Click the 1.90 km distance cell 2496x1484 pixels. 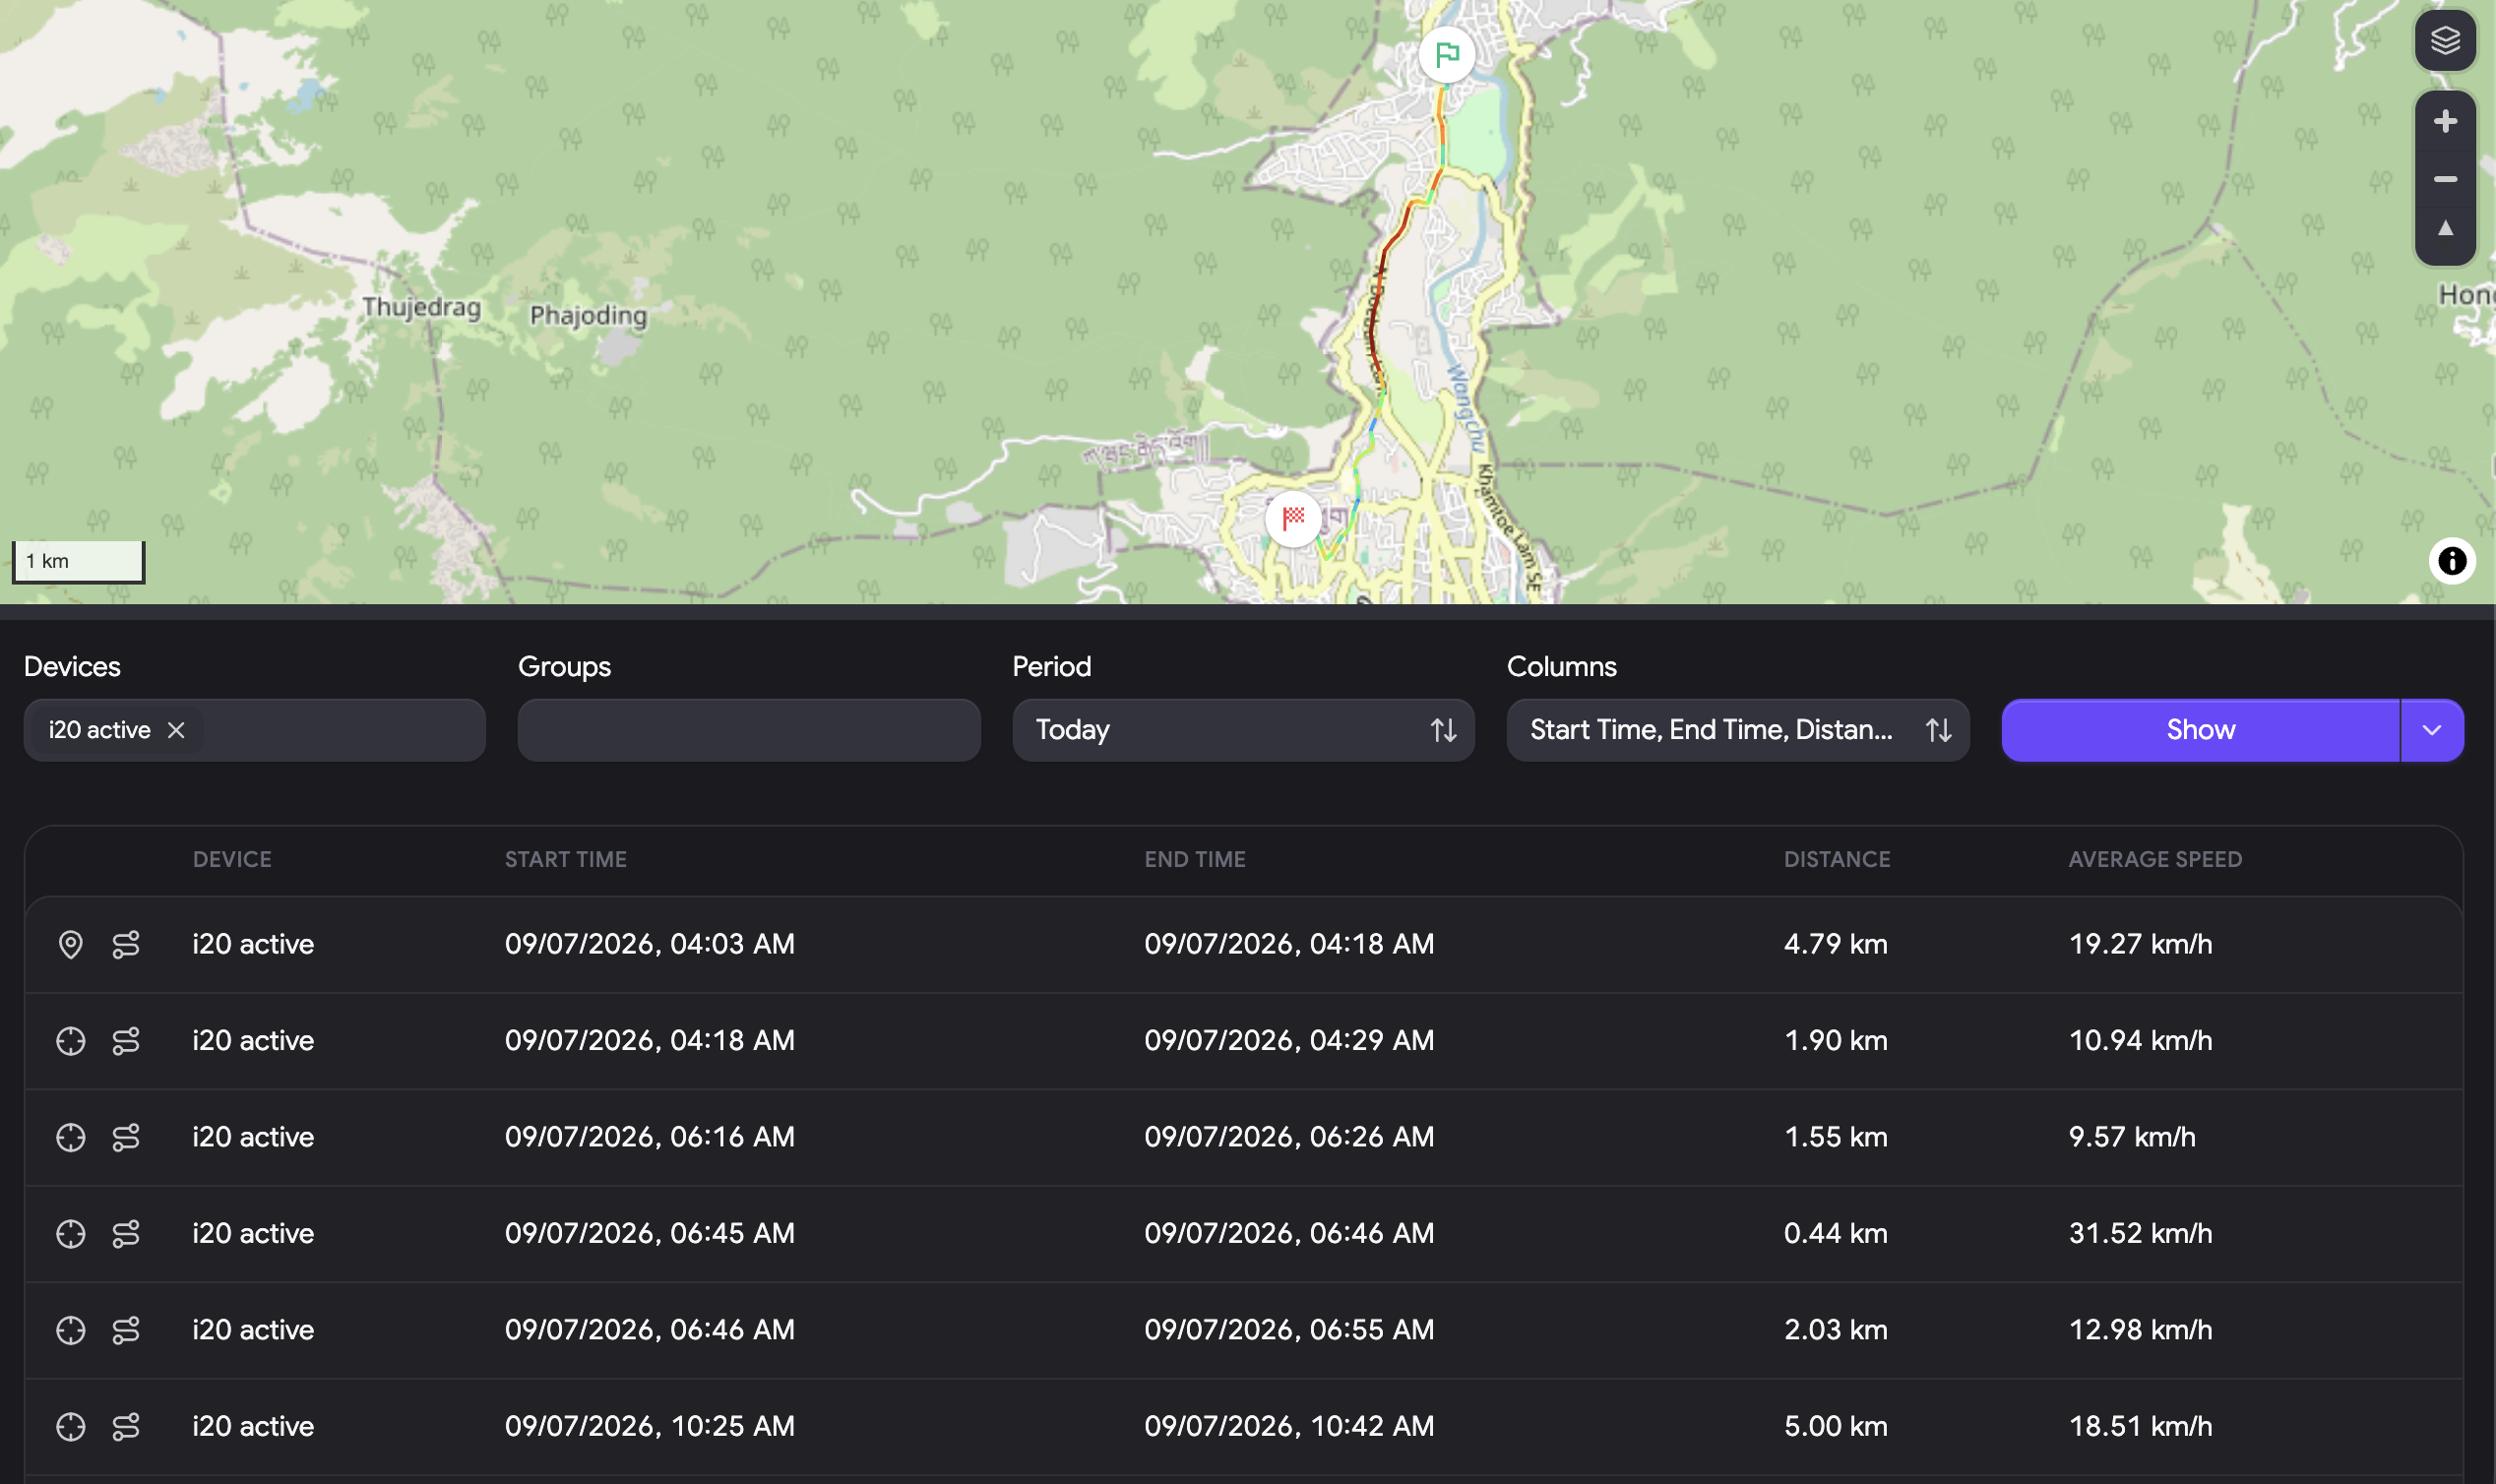(1835, 1041)
